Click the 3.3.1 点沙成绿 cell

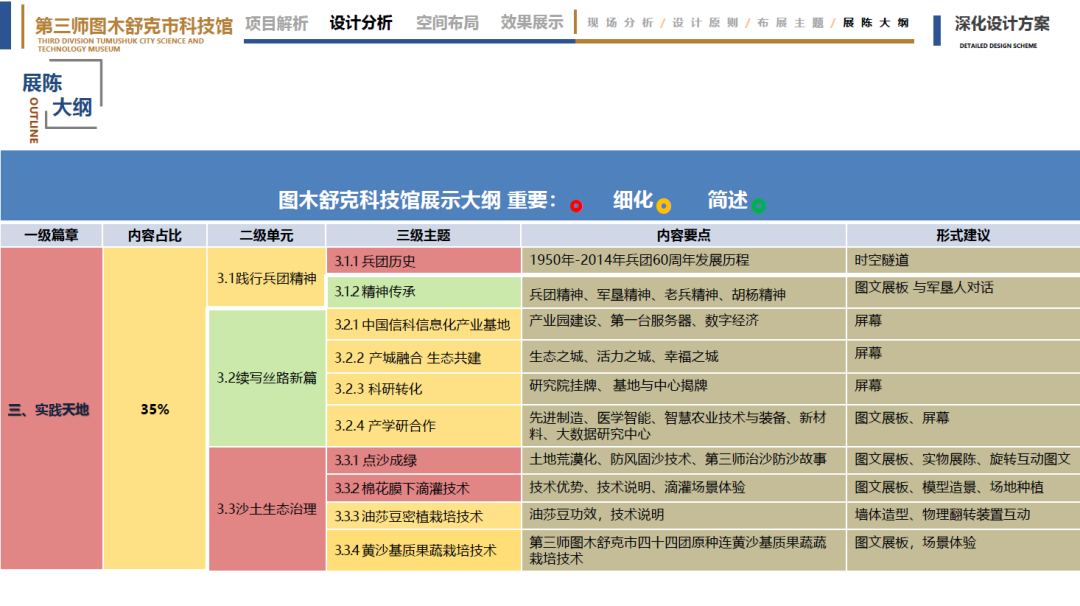(x=424, y=460)
